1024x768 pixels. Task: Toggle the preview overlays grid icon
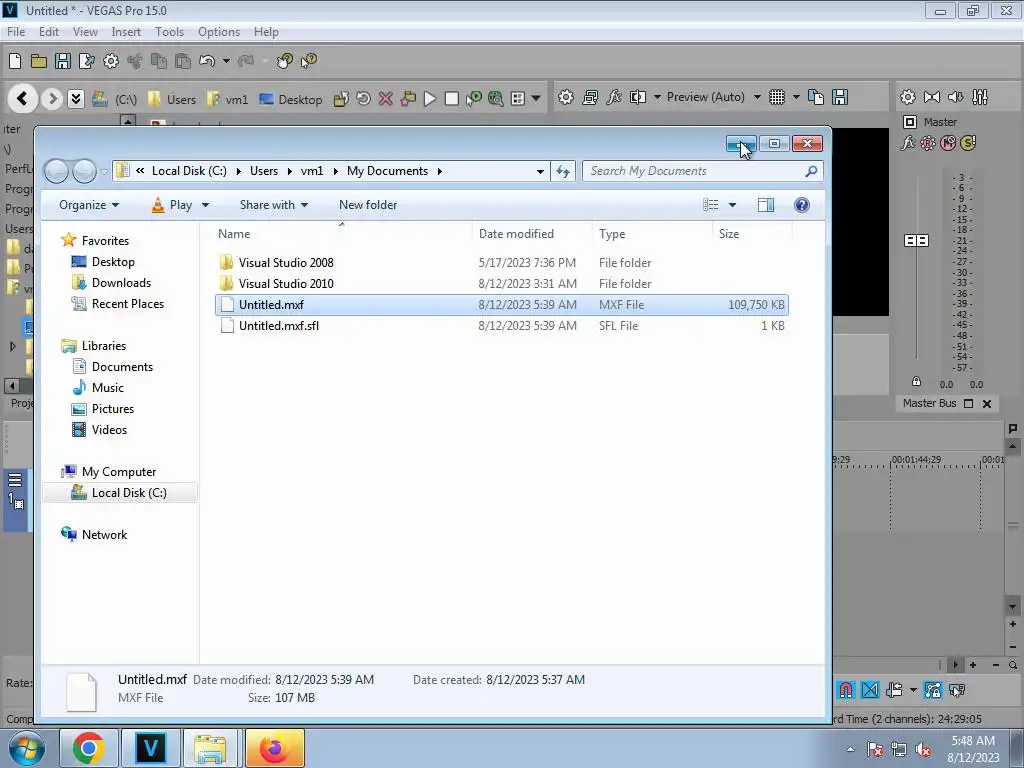pos(776,97)
